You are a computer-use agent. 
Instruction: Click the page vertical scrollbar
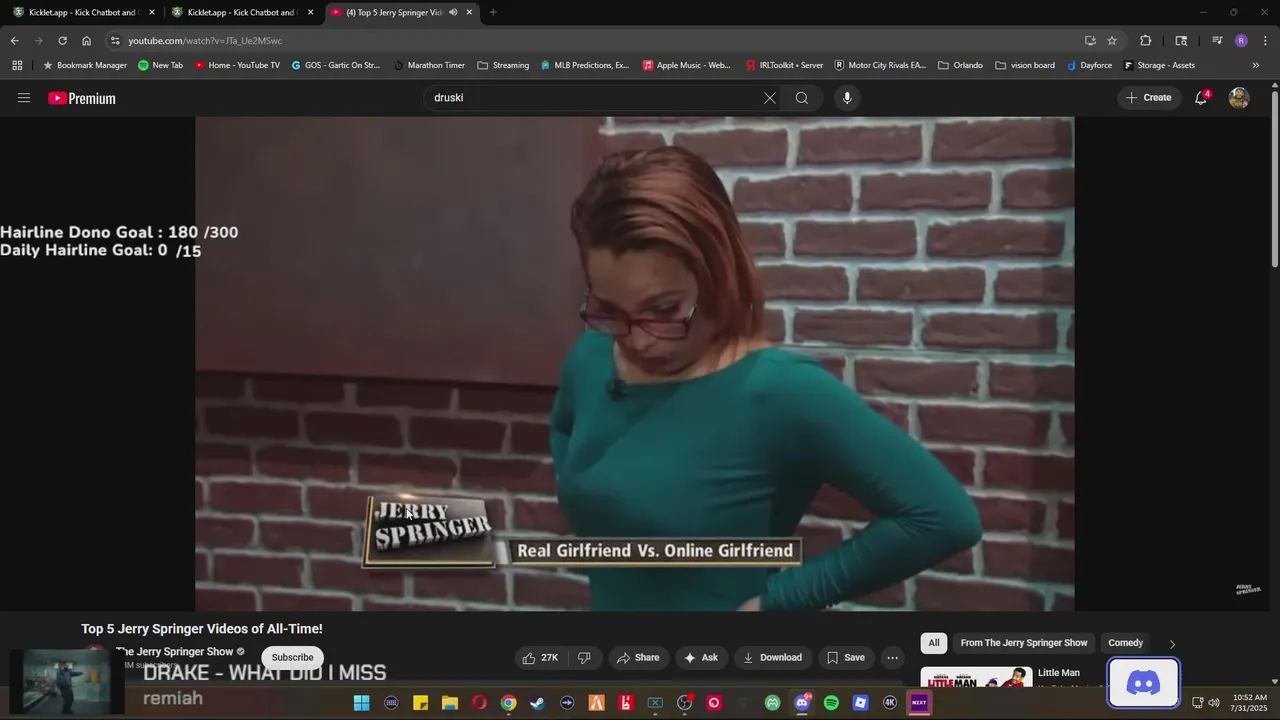pos(1275,180)
